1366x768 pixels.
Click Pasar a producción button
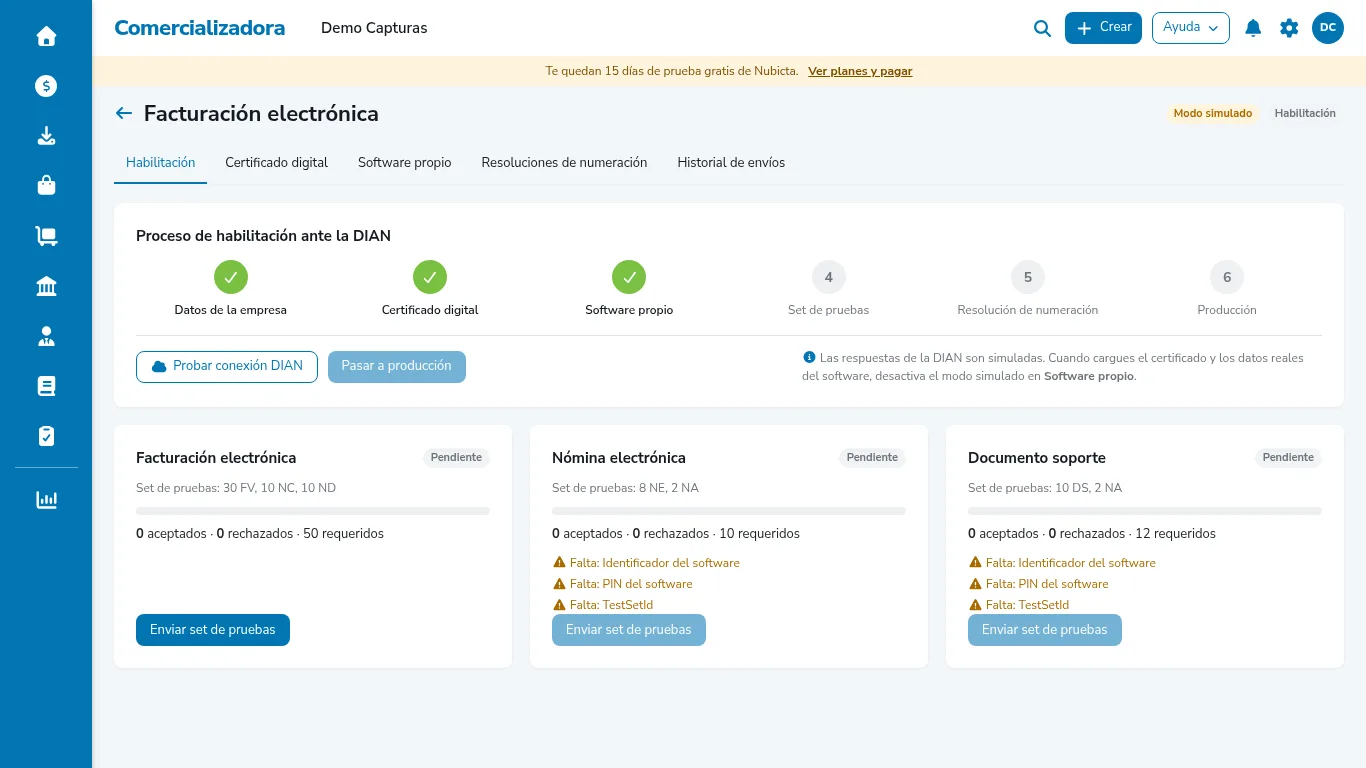click(396, 367)
